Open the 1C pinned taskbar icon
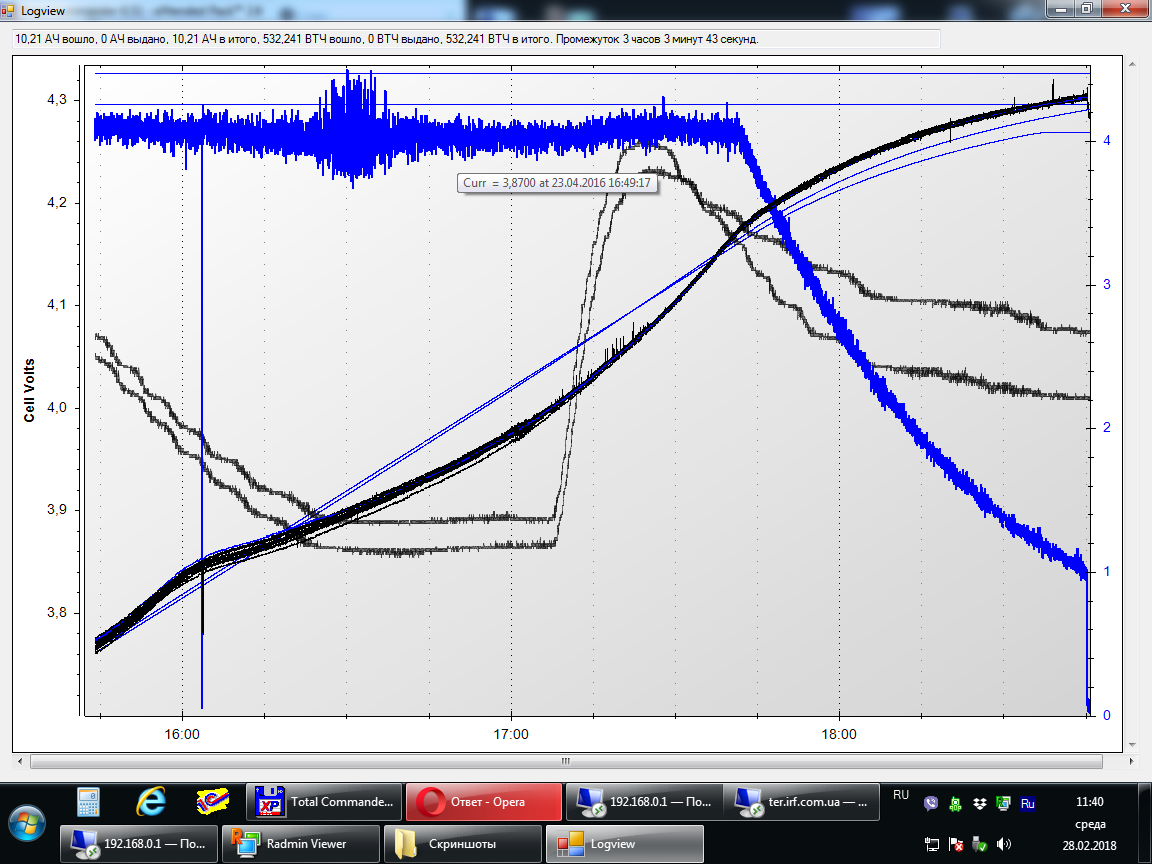This screenshot has width=1152, height=864. click(210, 802)
